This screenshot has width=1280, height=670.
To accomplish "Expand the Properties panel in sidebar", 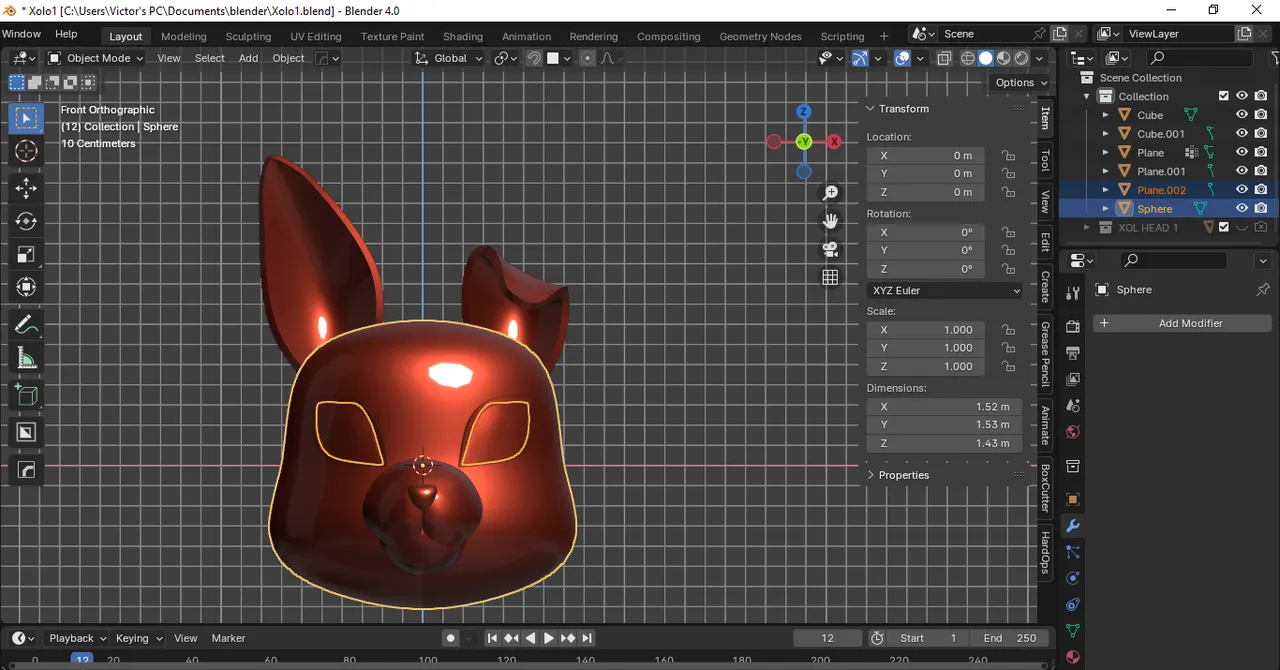I will click(871, 475).
